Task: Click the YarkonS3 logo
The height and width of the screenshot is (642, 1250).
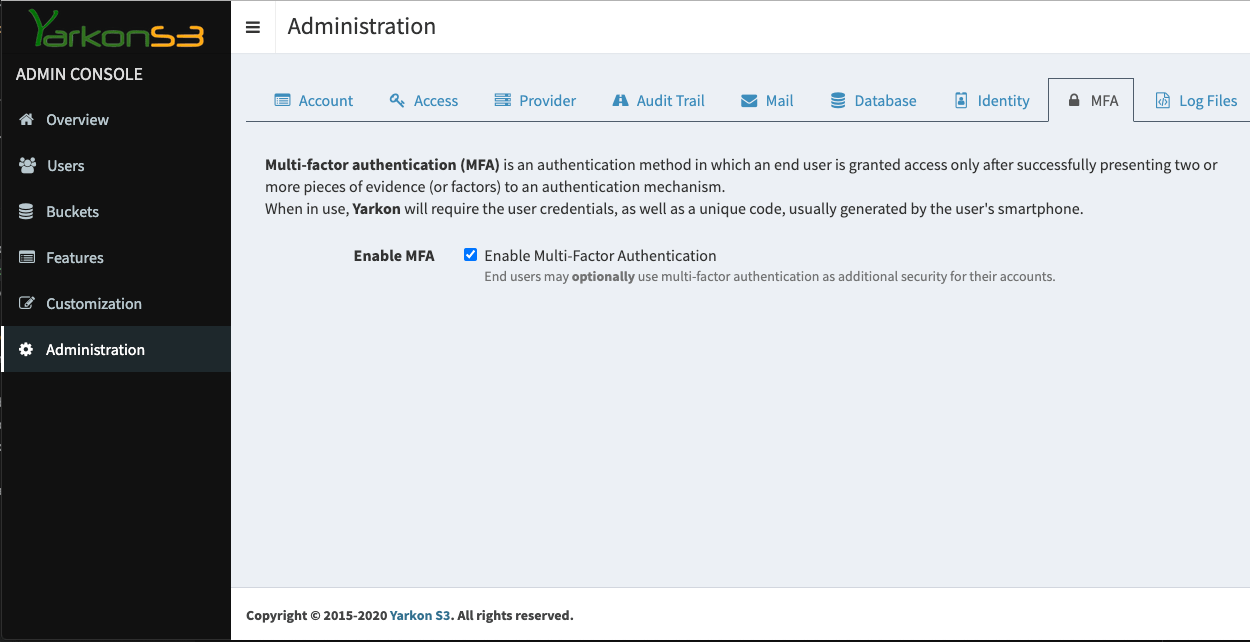Action: pos(116,30)
